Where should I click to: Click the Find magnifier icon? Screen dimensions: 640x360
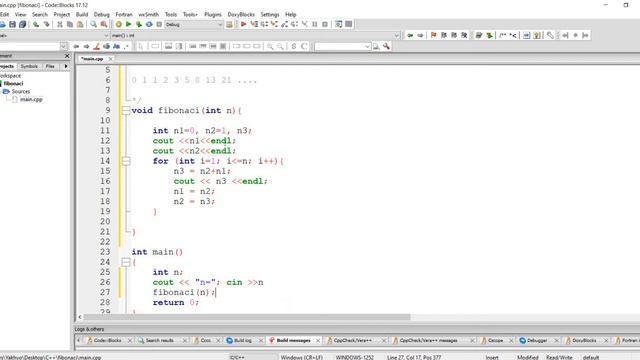pyautogui.click(x=93, y=24)
